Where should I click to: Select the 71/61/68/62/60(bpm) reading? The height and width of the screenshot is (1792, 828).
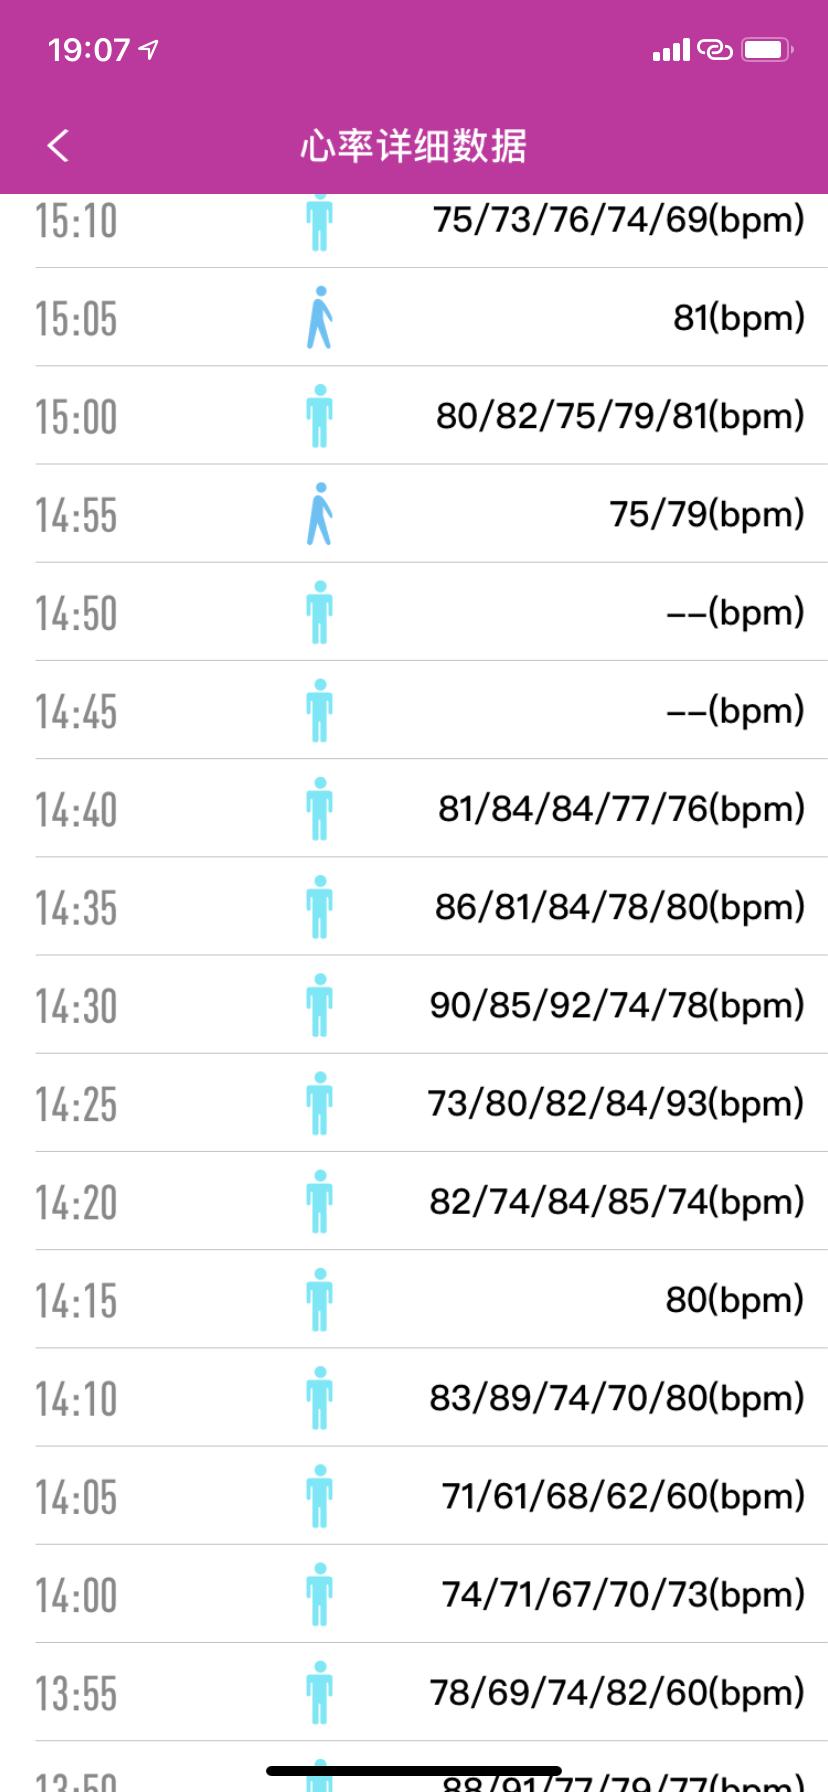(622, 1496)
